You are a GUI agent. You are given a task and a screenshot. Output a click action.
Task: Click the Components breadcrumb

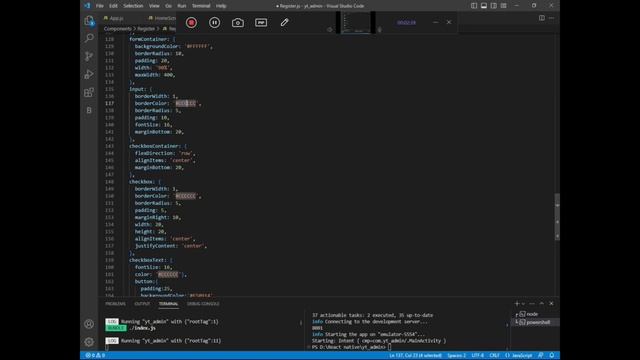pyautogui.click(x=118, y=29)
